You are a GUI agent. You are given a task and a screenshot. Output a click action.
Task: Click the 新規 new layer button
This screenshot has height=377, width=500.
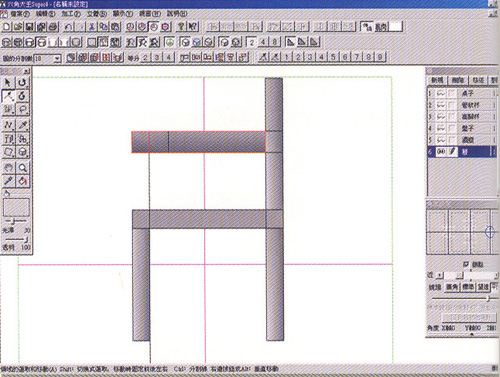(x=437, y=80)
